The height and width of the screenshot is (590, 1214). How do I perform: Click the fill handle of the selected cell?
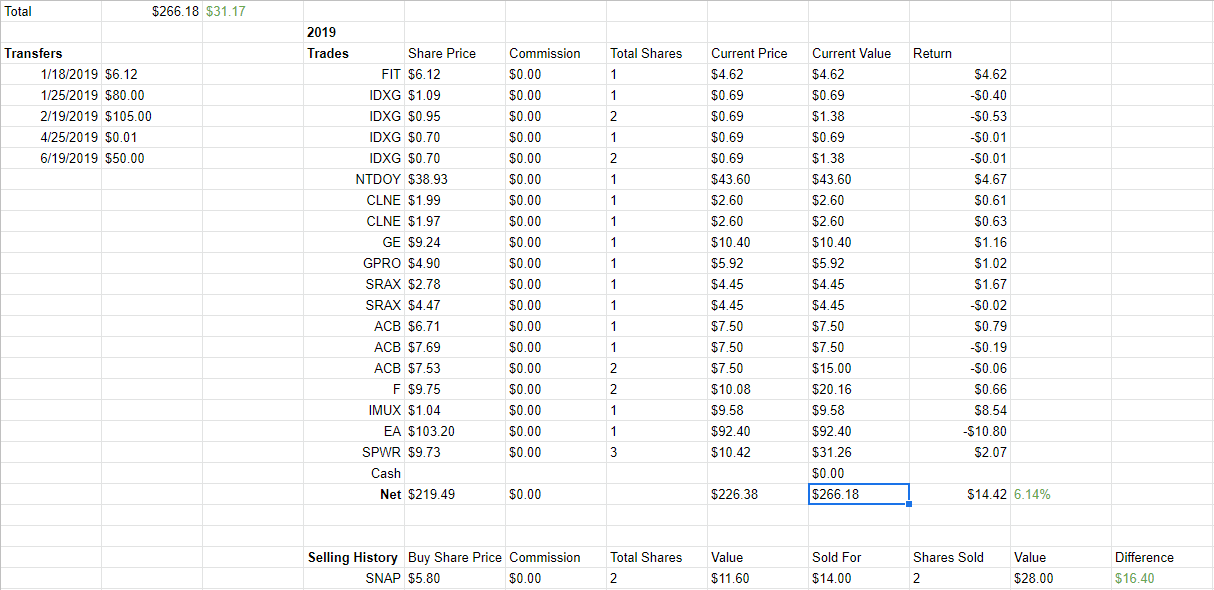908,504
